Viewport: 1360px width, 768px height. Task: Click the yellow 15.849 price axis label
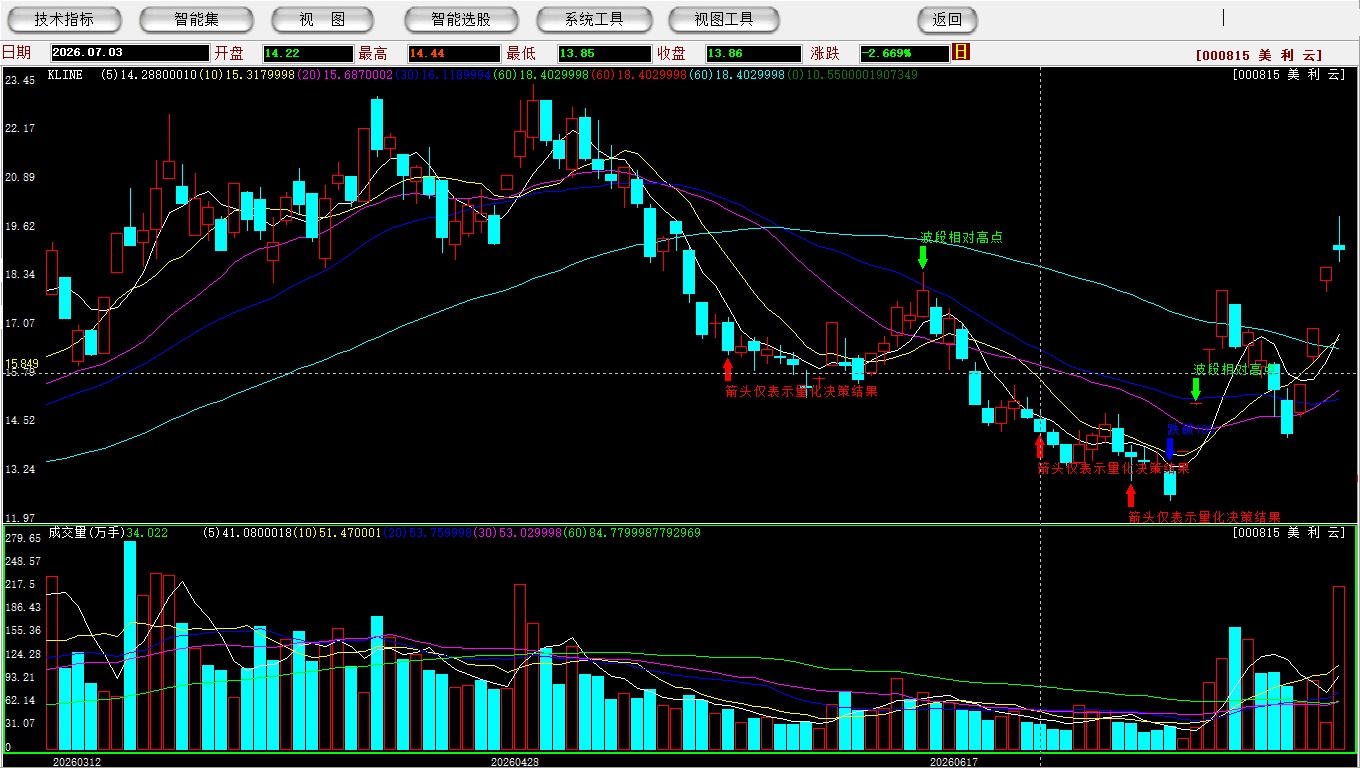[21, 364]
